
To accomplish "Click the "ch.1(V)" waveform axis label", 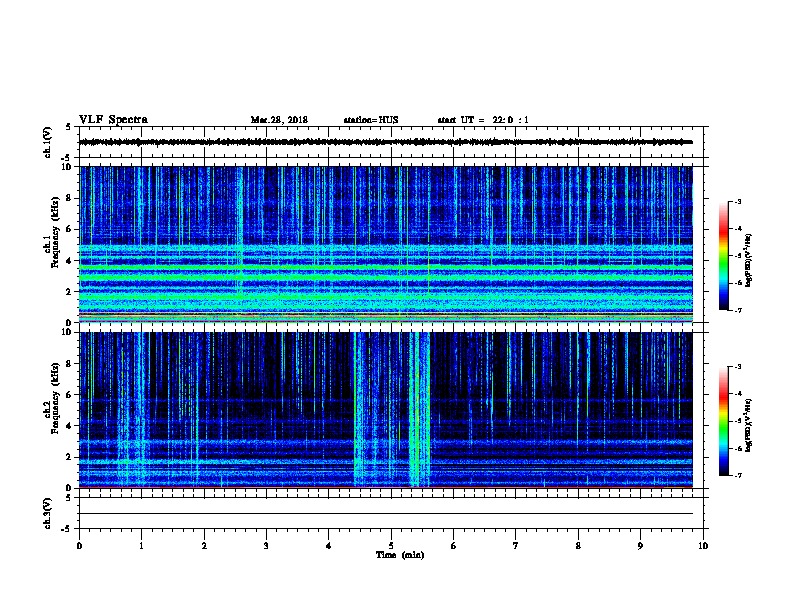I will click(48, 142).
